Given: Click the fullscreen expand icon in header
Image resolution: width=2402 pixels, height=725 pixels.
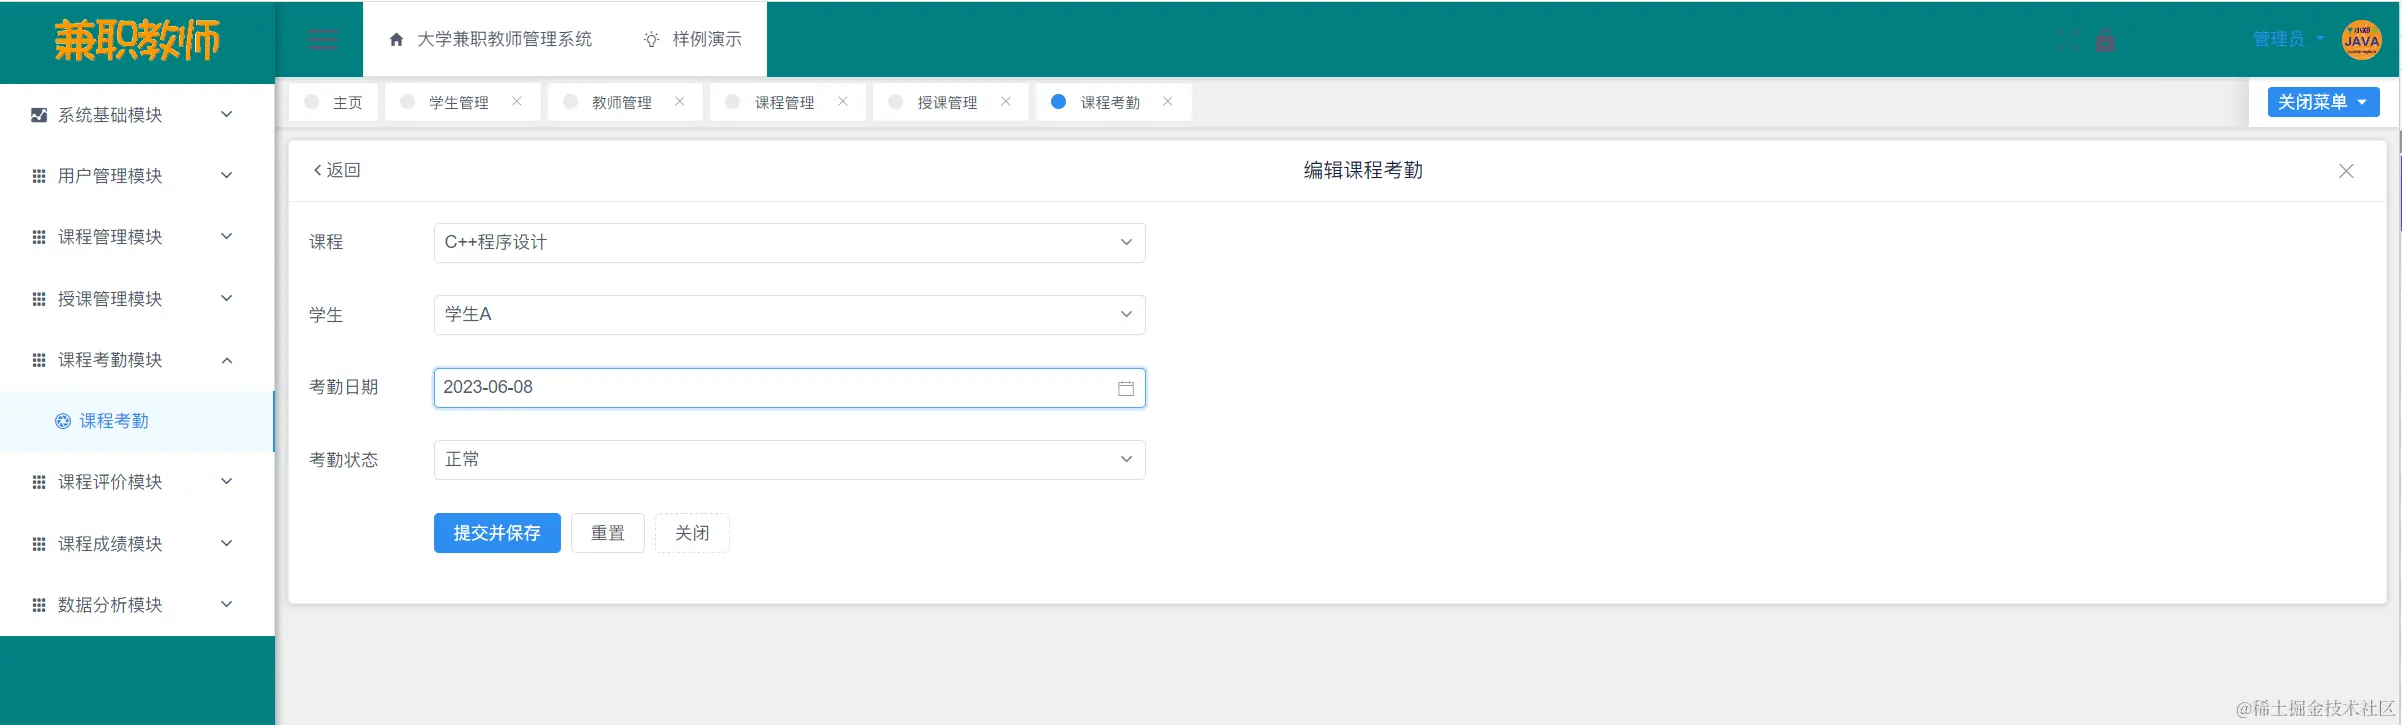Looking at the screenshot, I should coord(2068,40).
